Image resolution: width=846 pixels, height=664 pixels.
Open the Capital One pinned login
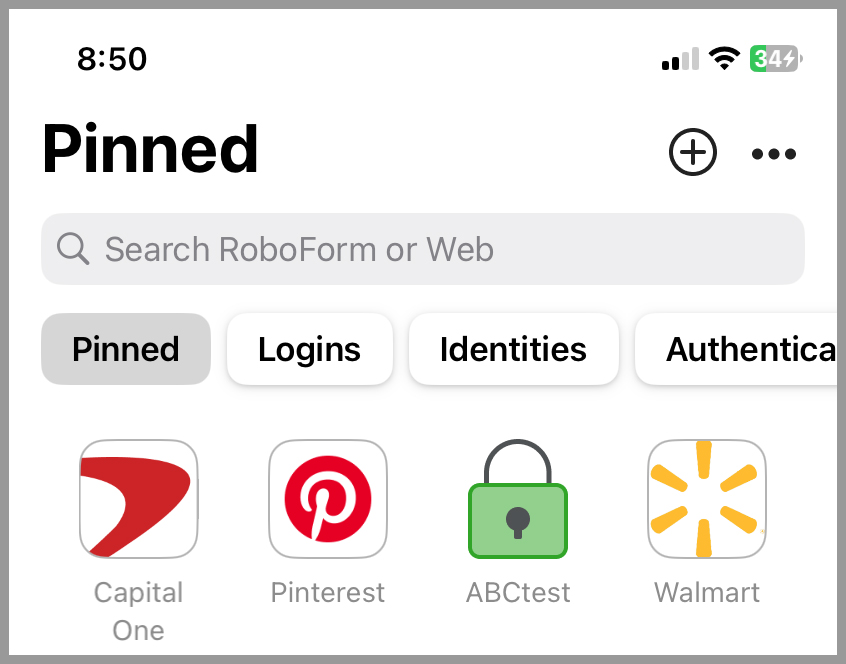point(139,499)
